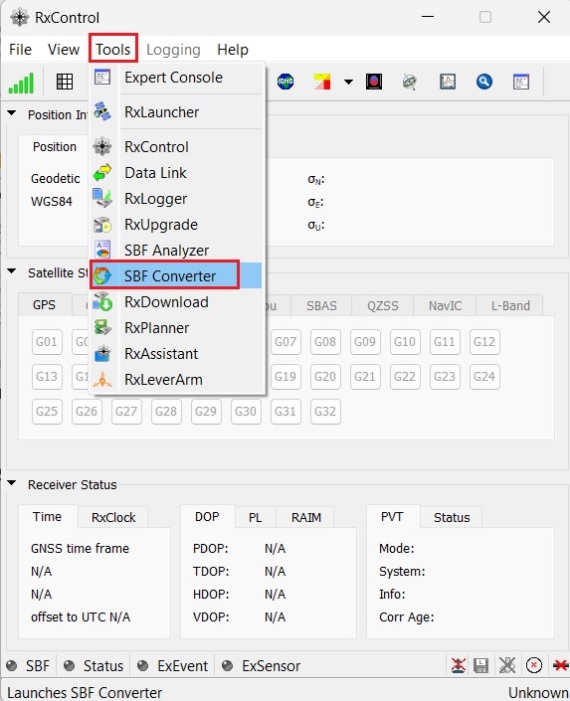The height and width of the screenshot is (701, 570).
Task: Switch to the Status tab beside PVT
Action: [452, 517]
